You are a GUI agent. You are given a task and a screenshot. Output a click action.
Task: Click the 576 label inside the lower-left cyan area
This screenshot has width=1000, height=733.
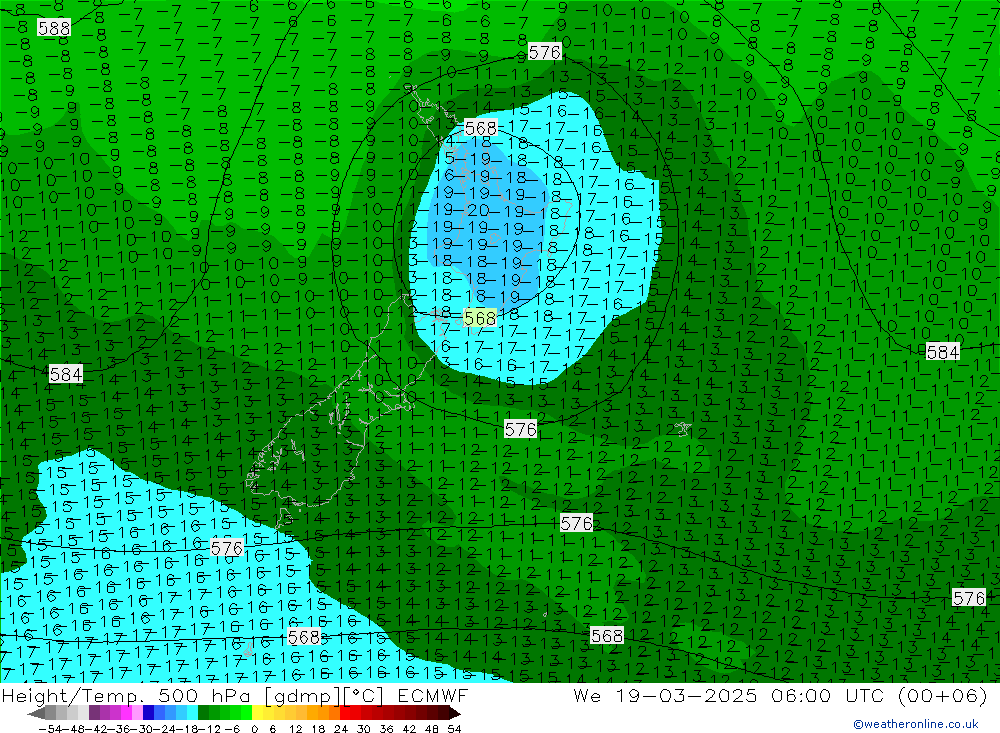click(227, 548)
